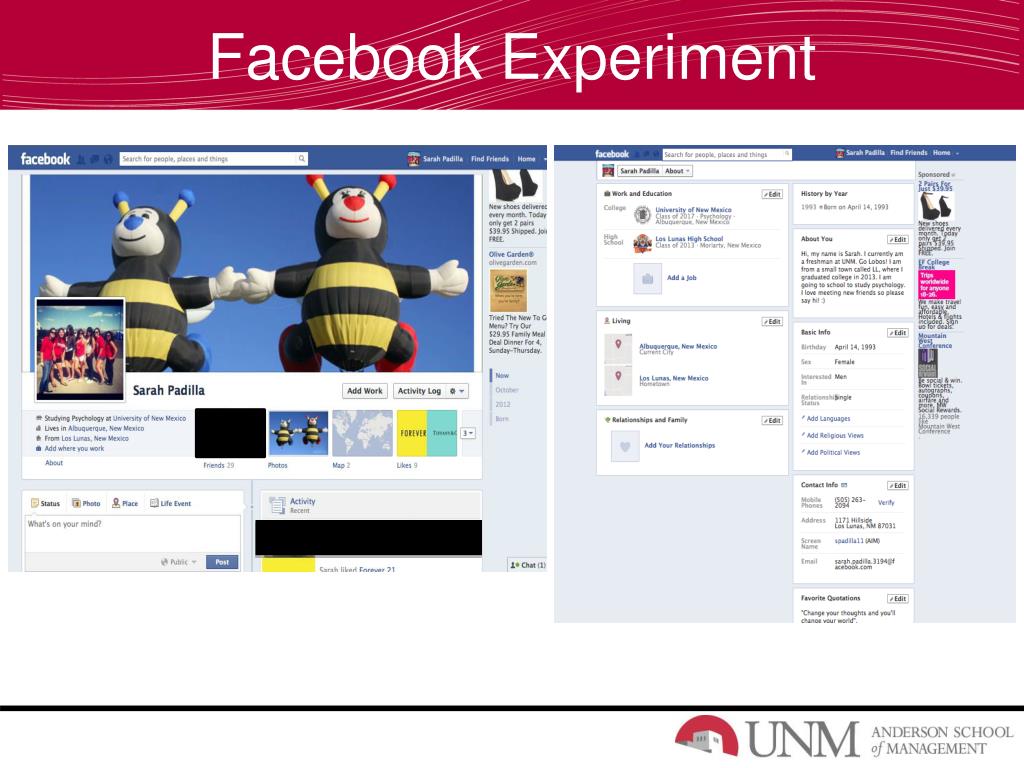
Task: Edit the Living section
Action: (772, 322)
